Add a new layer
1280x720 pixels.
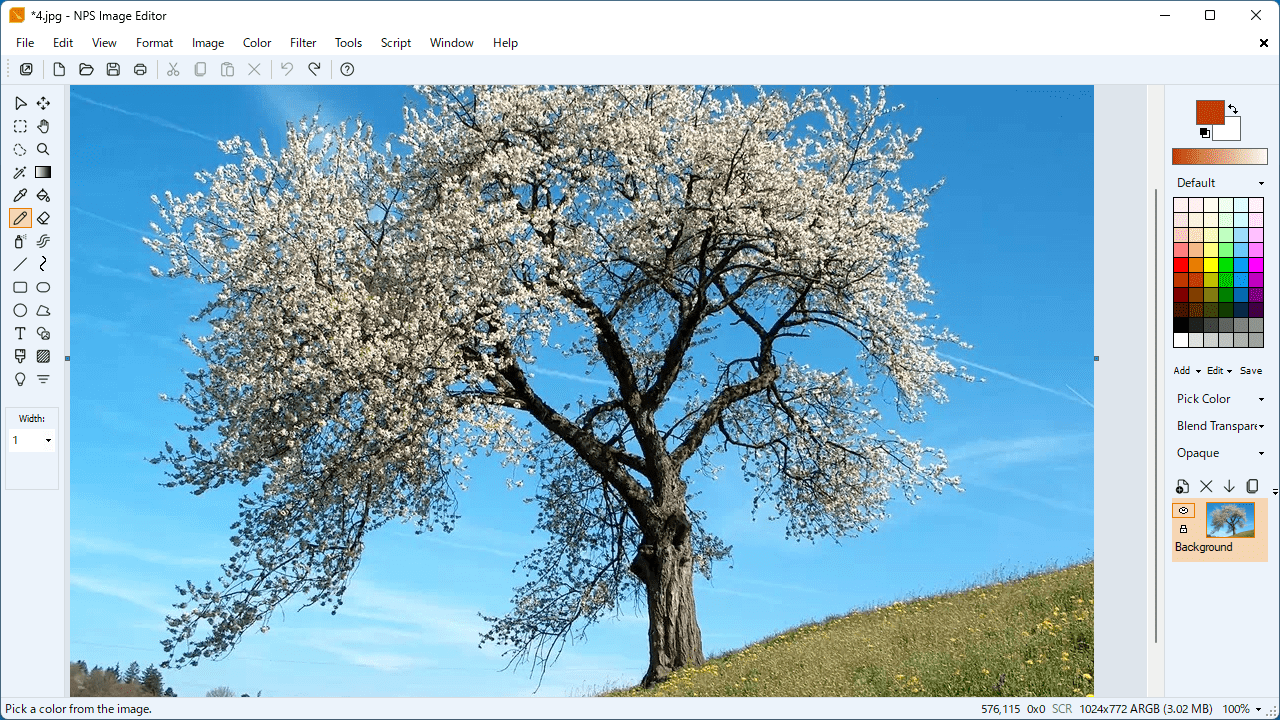click(1183, 487)
